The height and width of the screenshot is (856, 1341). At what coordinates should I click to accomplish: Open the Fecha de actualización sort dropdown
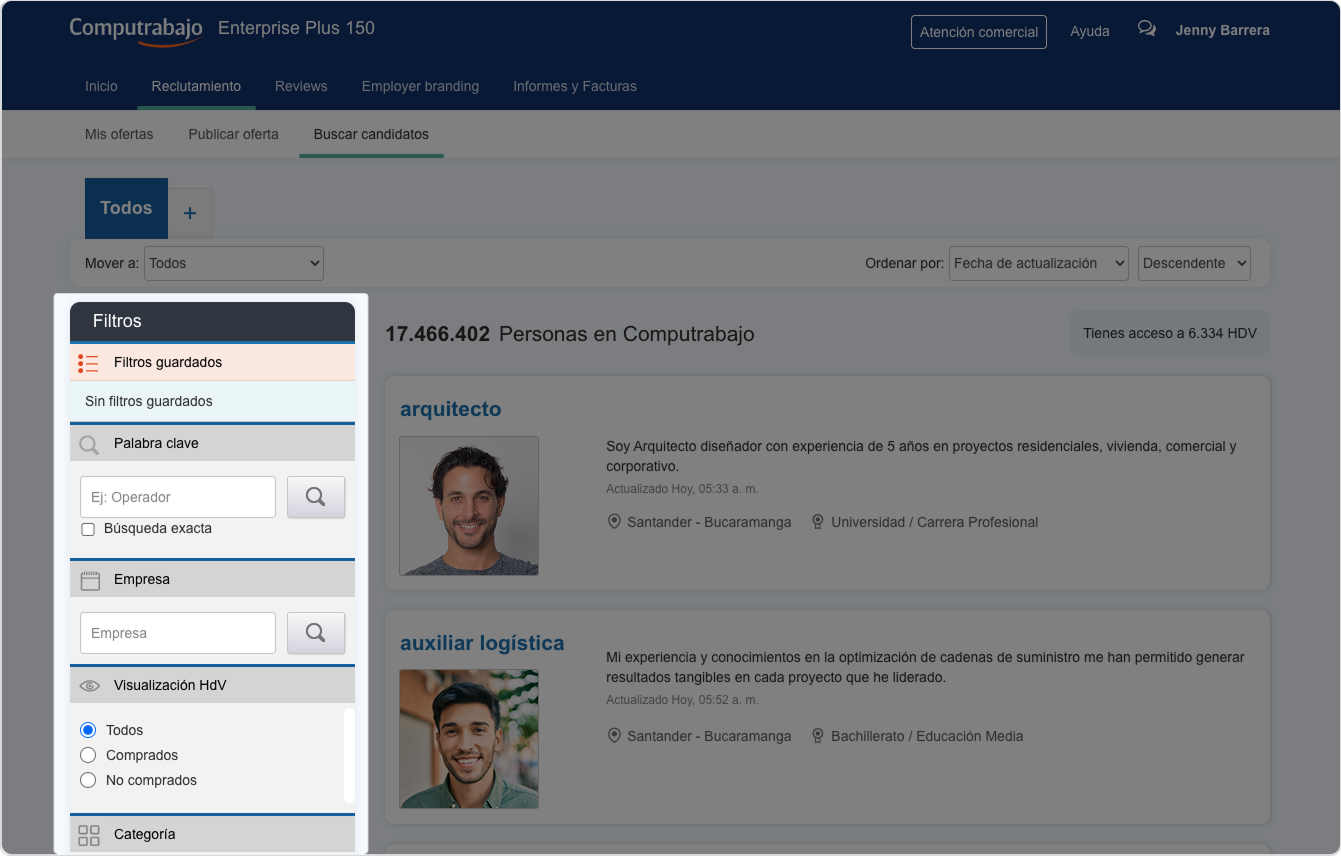(x=1038, y=263)
